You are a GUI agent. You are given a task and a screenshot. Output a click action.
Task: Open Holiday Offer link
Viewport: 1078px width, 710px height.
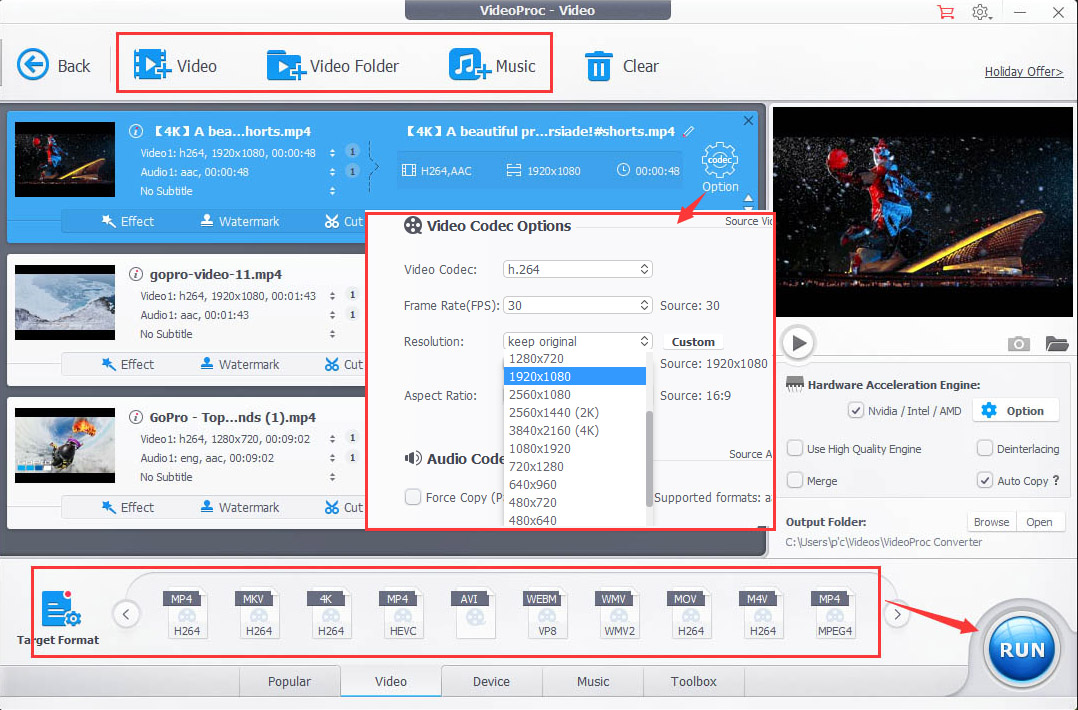[1024, 71]
